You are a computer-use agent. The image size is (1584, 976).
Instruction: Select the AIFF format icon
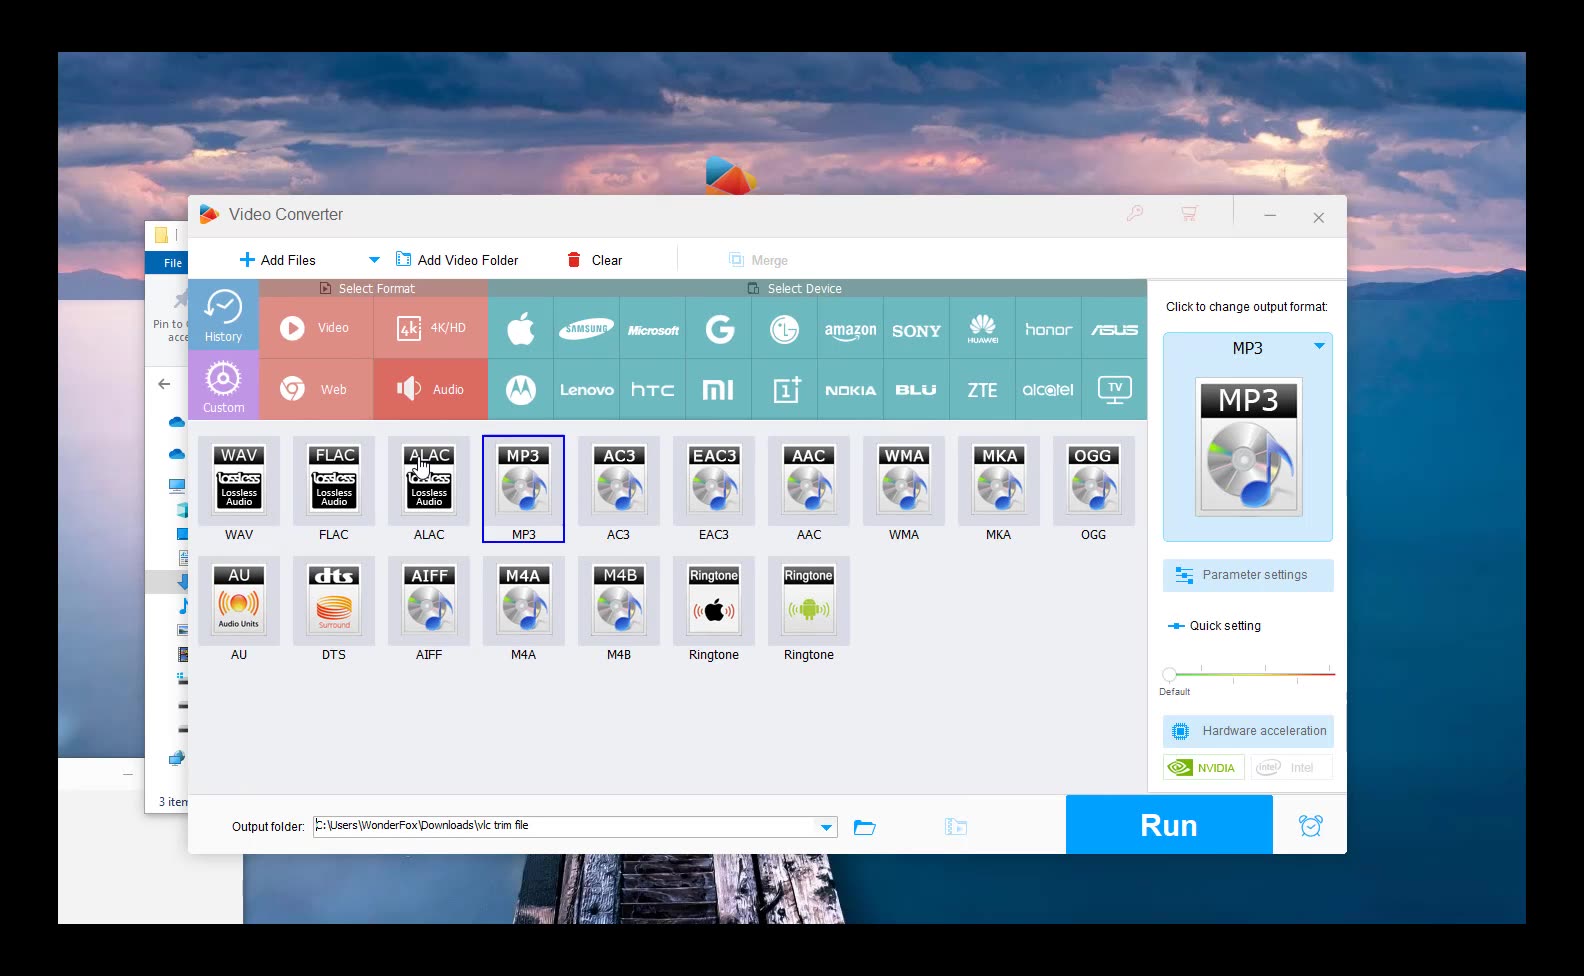[429, 600]
